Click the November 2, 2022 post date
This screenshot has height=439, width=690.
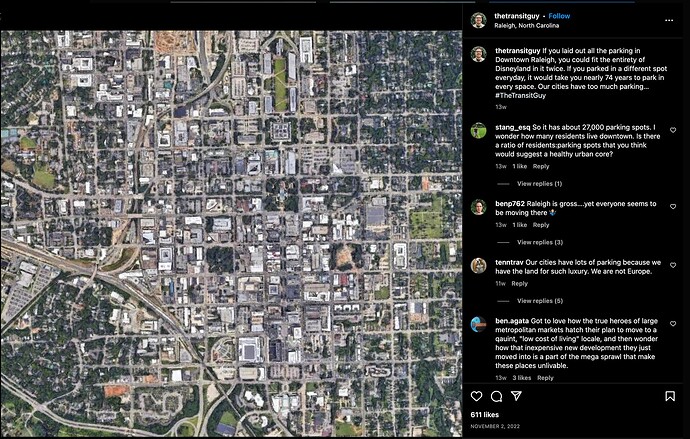point(495,426)
